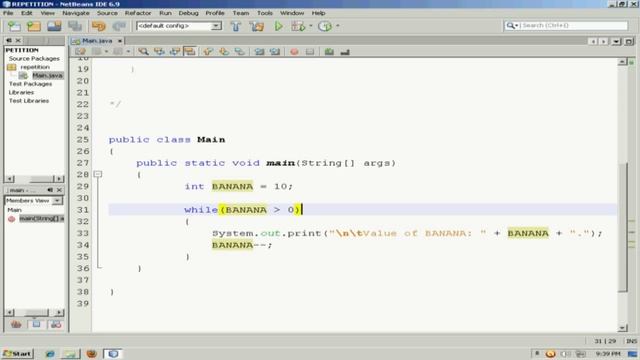Click the Open Project toolbar icon
Viewport: 640px width, 360px height.
tap(54, 26)
